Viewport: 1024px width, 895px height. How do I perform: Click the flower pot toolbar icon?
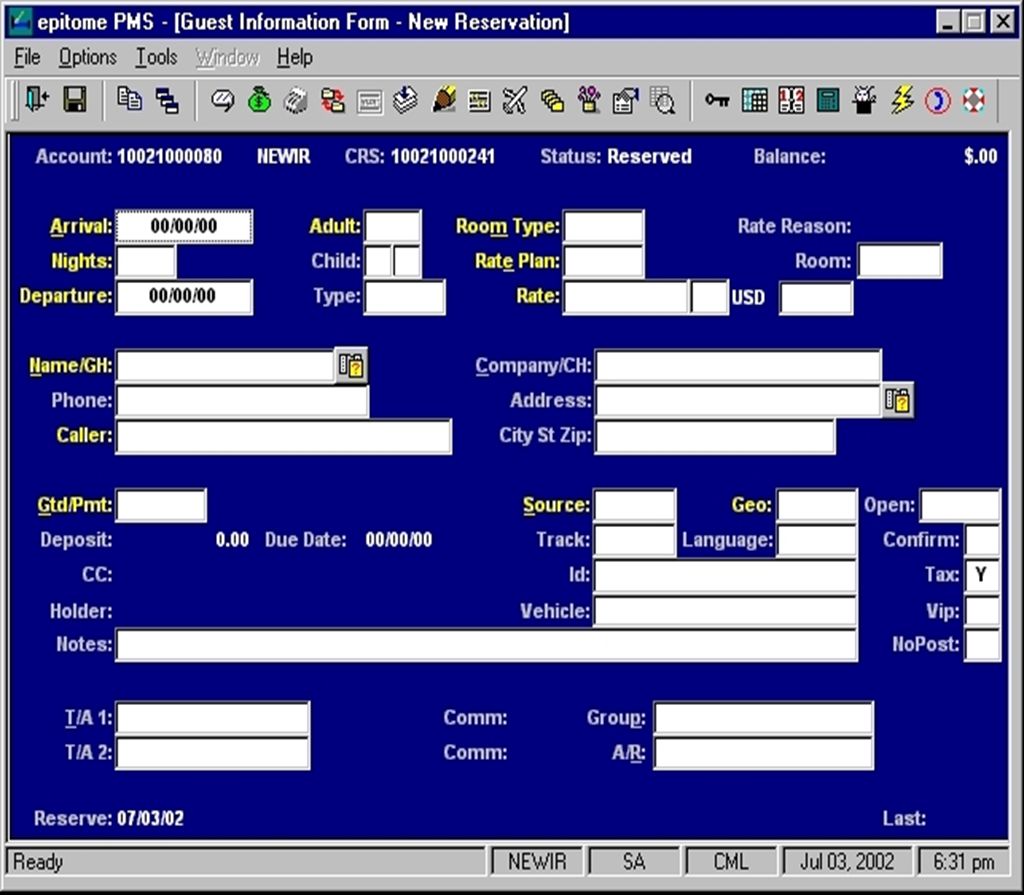(x=589, y=100)
